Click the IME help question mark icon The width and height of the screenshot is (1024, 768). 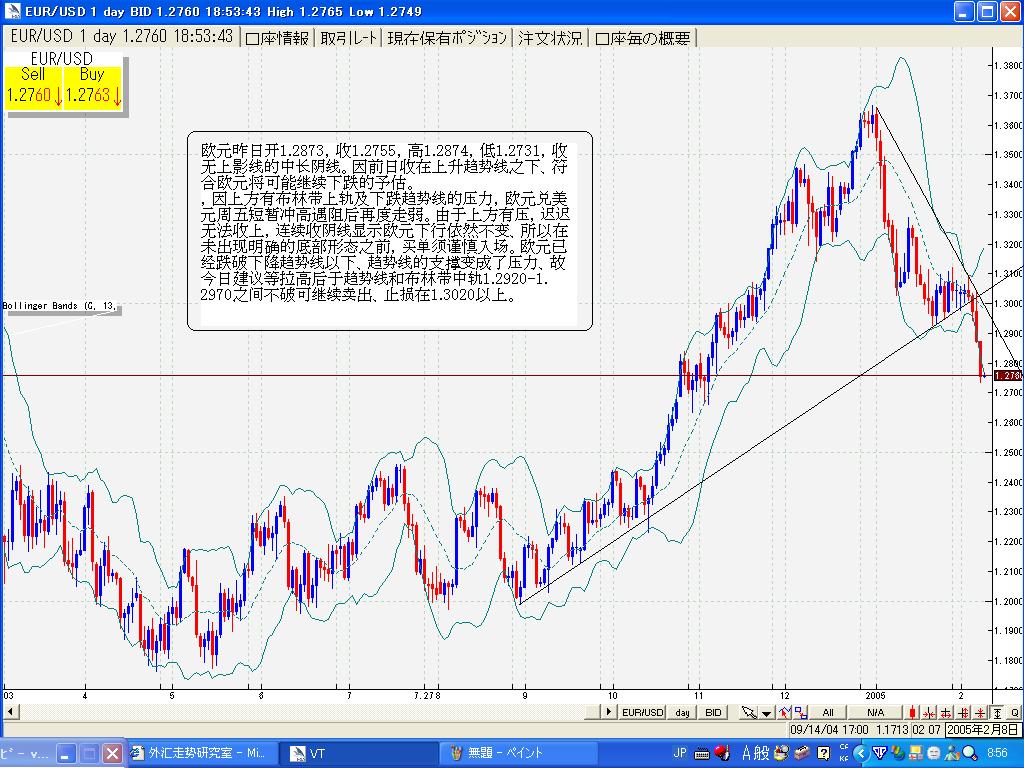click(824, 753)
